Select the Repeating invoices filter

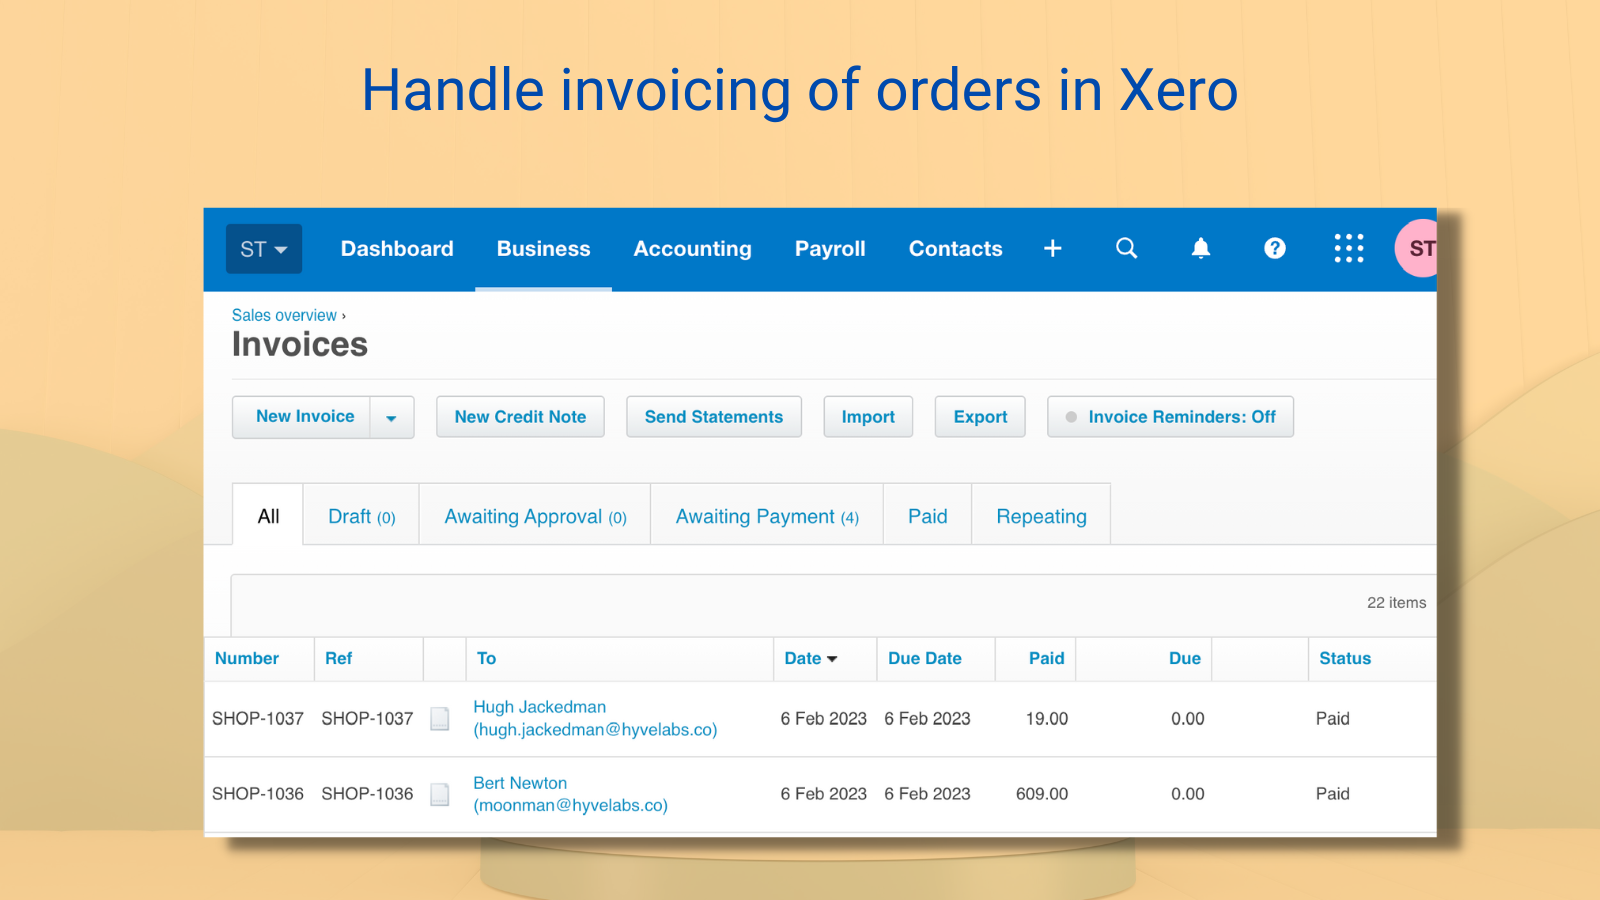[1040, 515]
